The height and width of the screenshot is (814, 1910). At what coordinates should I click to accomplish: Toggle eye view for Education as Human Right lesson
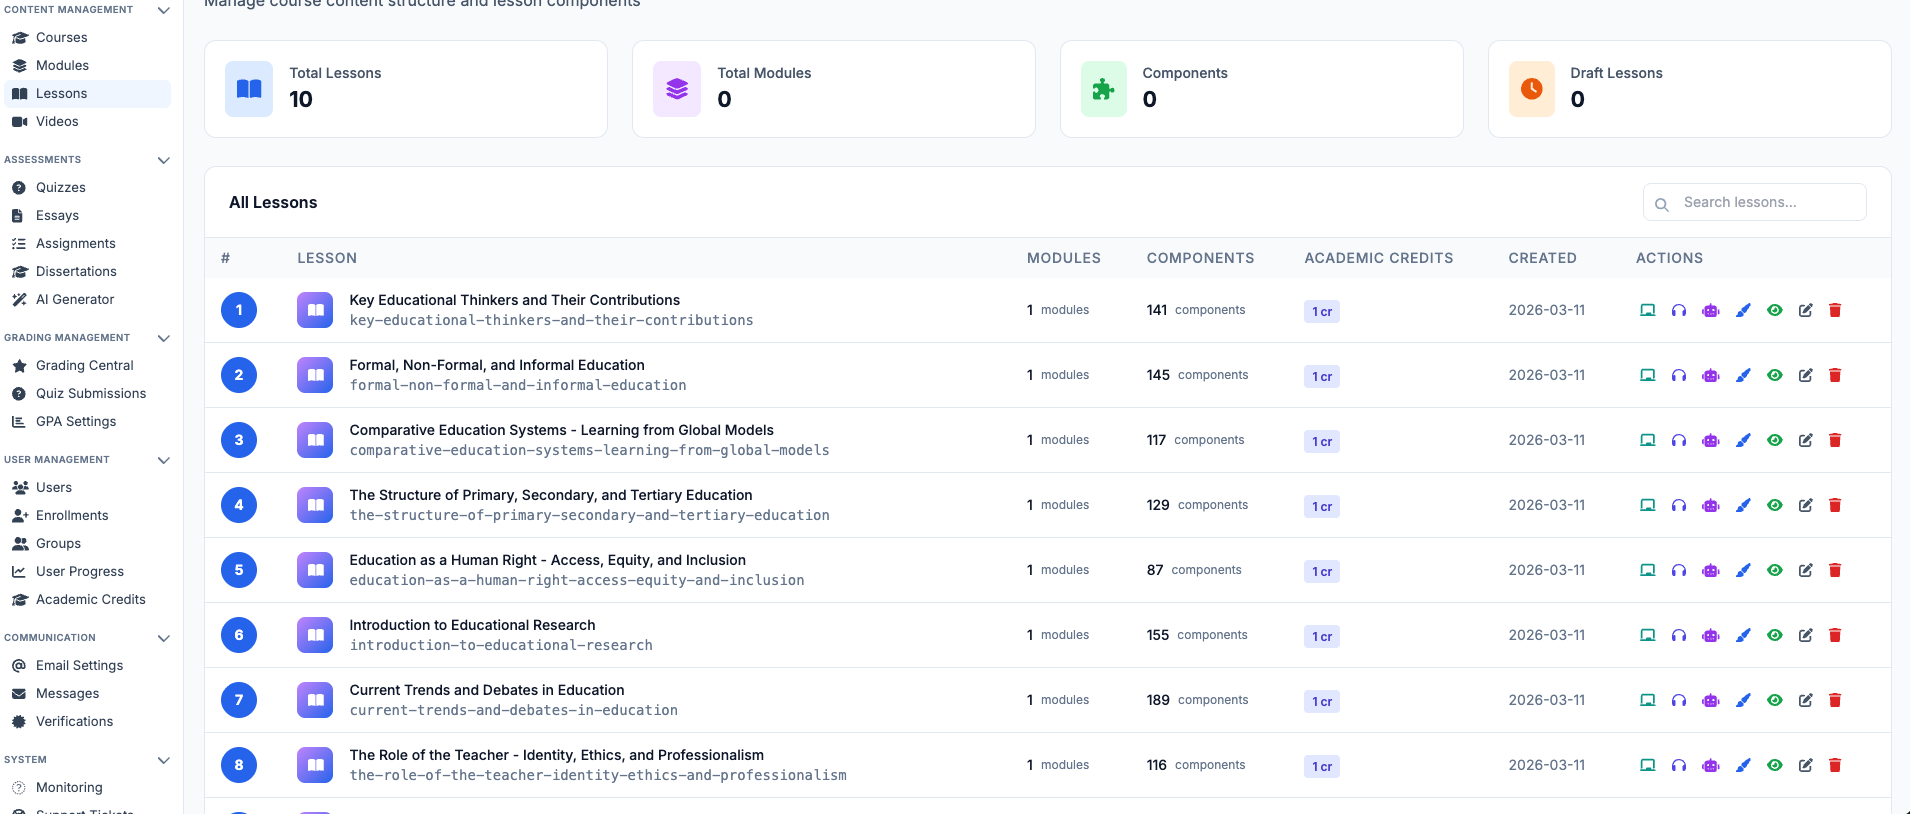[x=1774, y=570]
